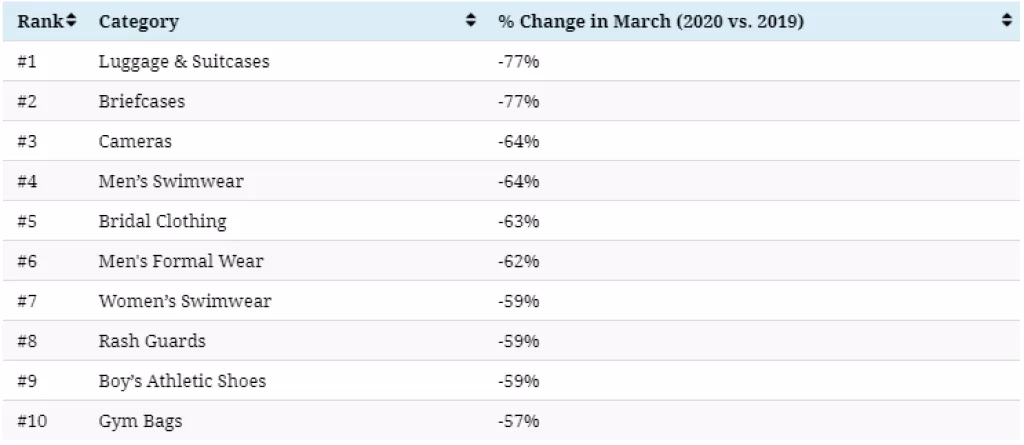Click the Women's Swimwear category
The height and width of the screenshot is (445, 1024).
tap(185, 302)
